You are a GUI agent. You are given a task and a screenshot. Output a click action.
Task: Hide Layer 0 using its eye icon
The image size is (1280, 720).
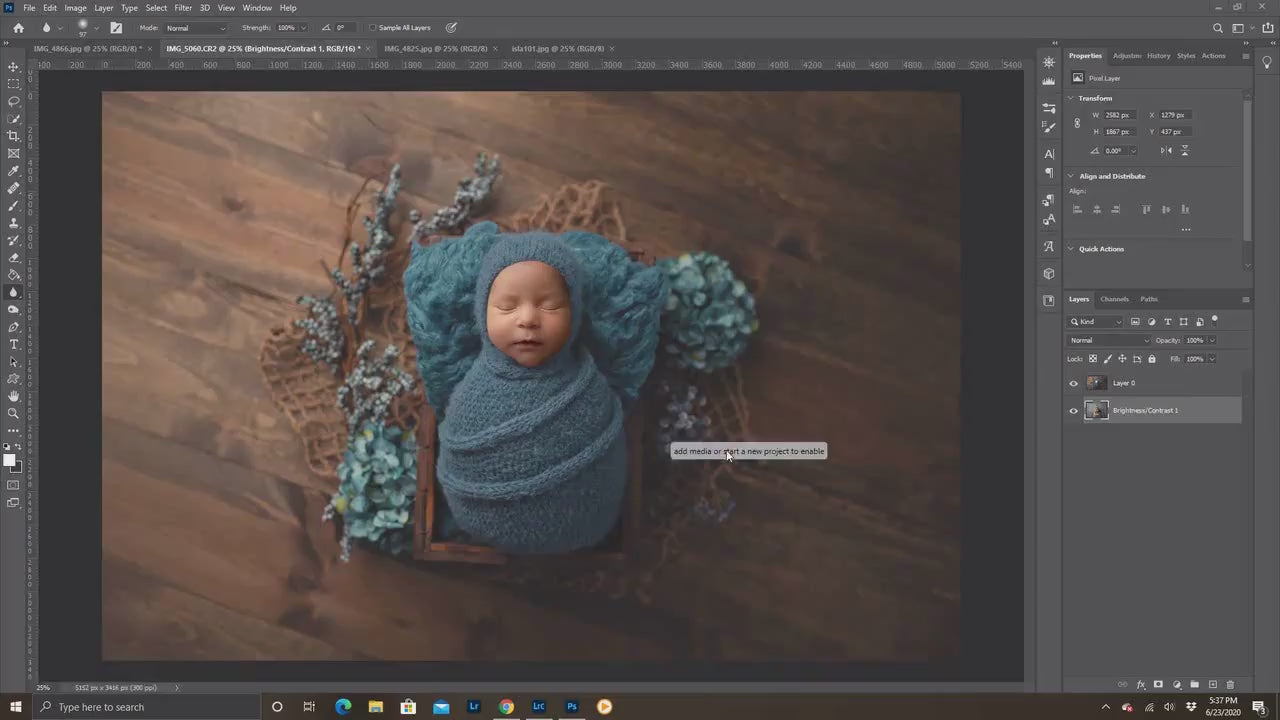[x=1074, y=383]
